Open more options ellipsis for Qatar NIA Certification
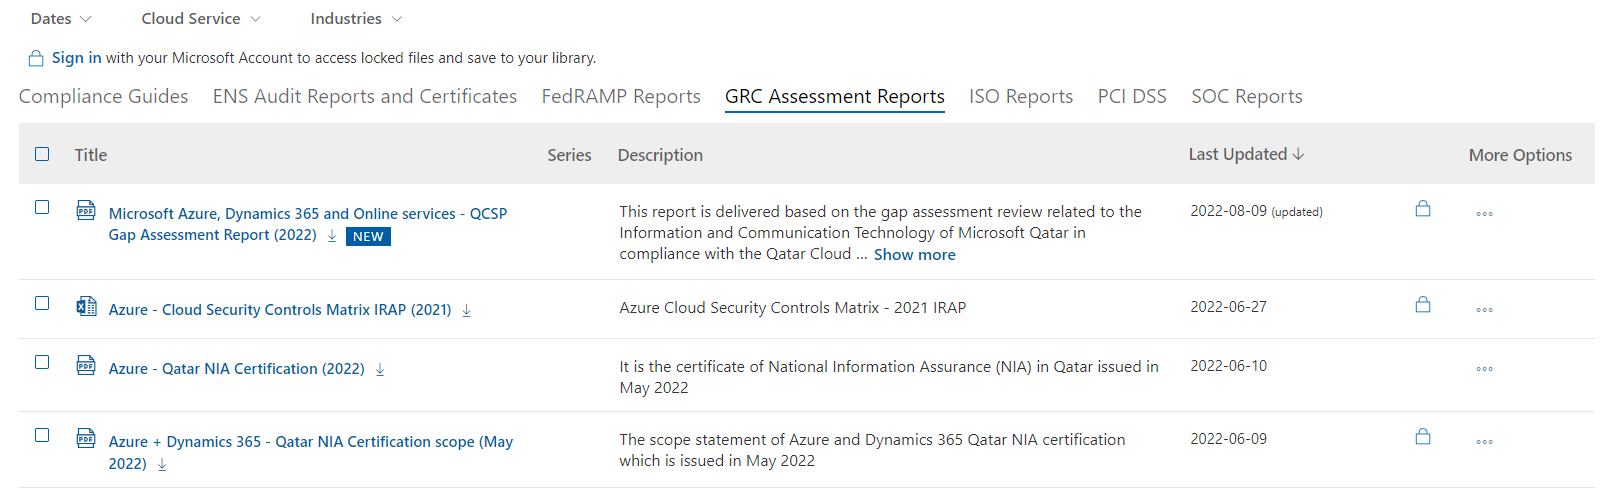This screenshot has height=492, width=1618. point(1484,369)
